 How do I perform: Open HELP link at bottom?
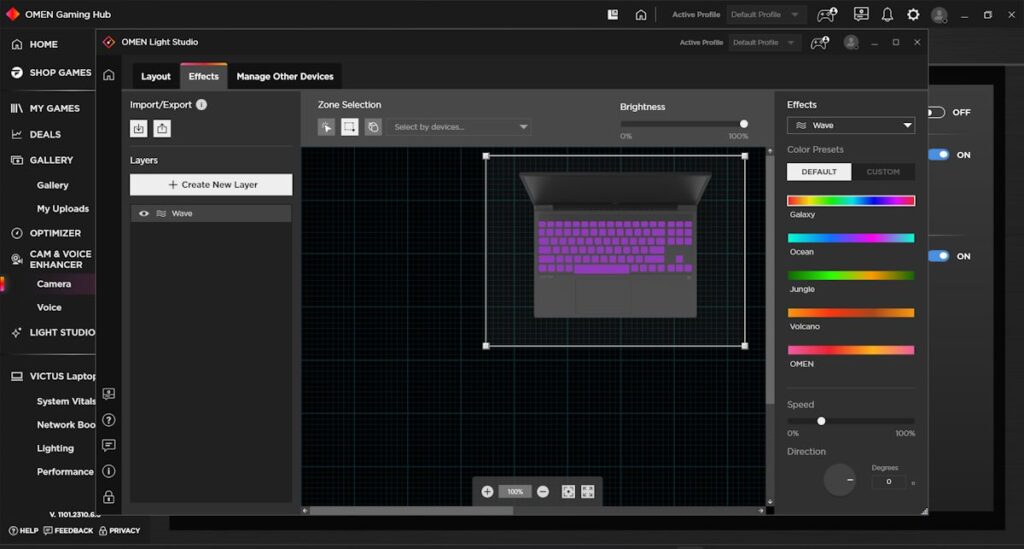(24, 531)
